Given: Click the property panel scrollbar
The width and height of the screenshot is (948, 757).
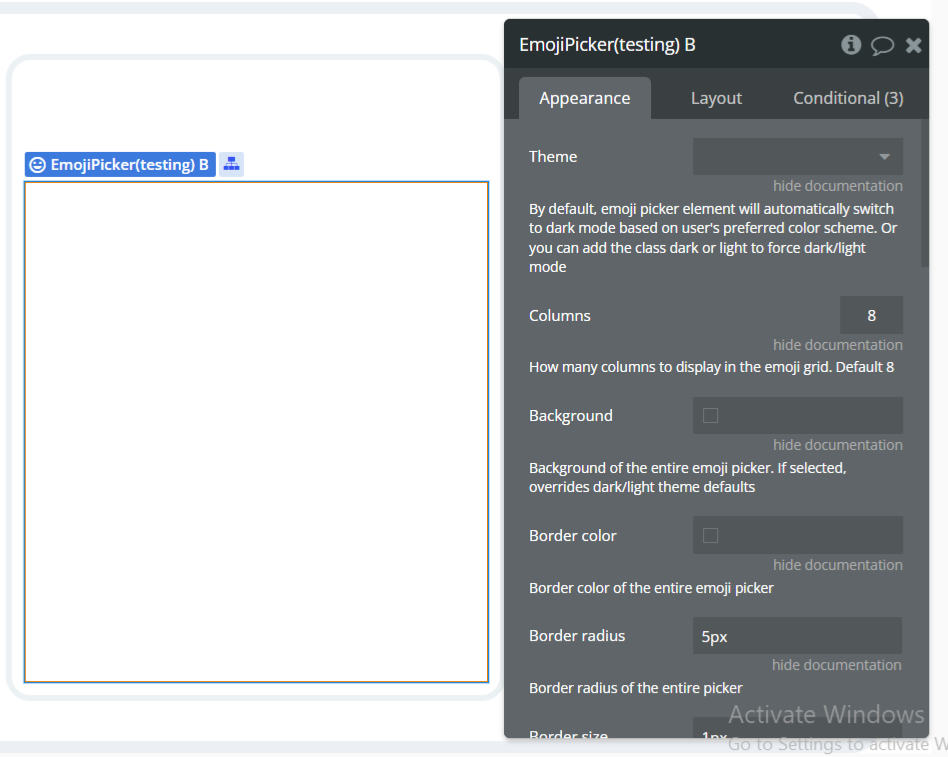Looking at the screenshot, I should pos(924,193).
